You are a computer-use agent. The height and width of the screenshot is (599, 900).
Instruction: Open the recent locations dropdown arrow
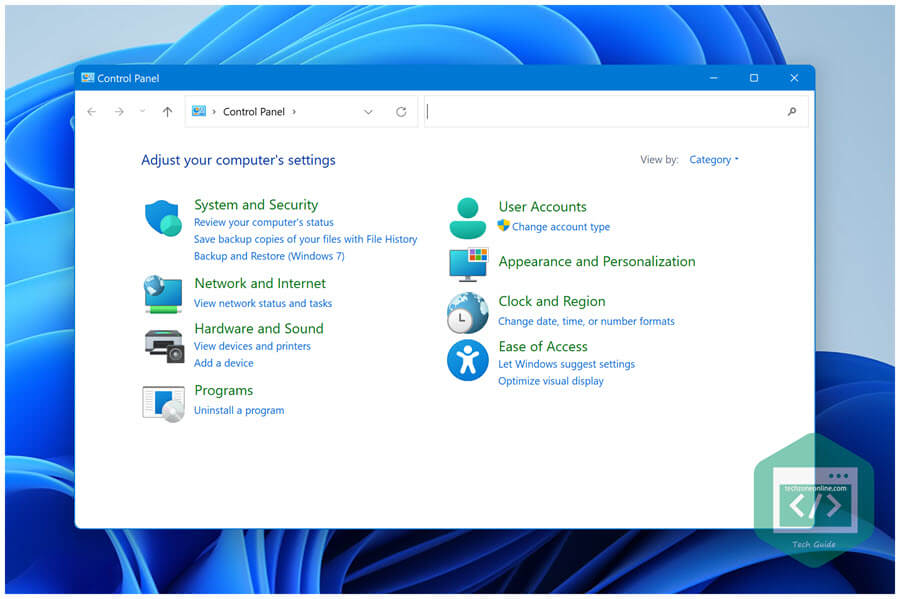click(142, 111)
